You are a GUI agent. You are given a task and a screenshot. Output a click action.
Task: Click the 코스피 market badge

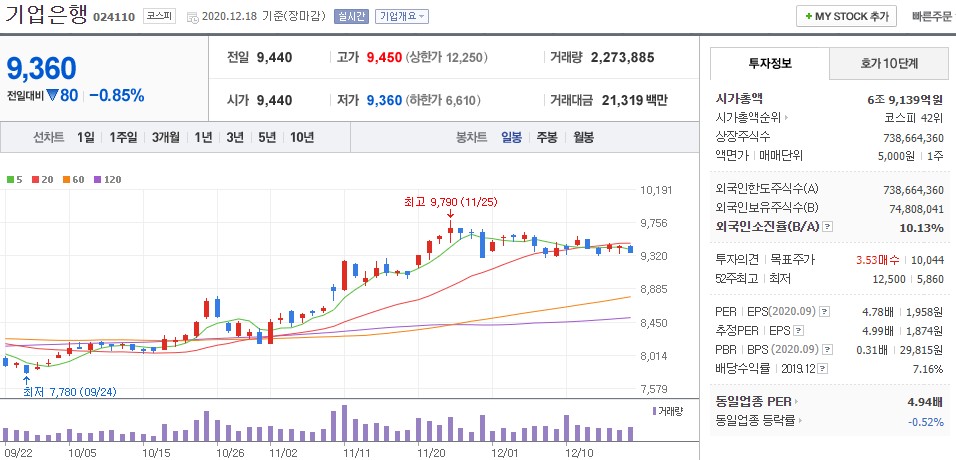click(160, 16)
